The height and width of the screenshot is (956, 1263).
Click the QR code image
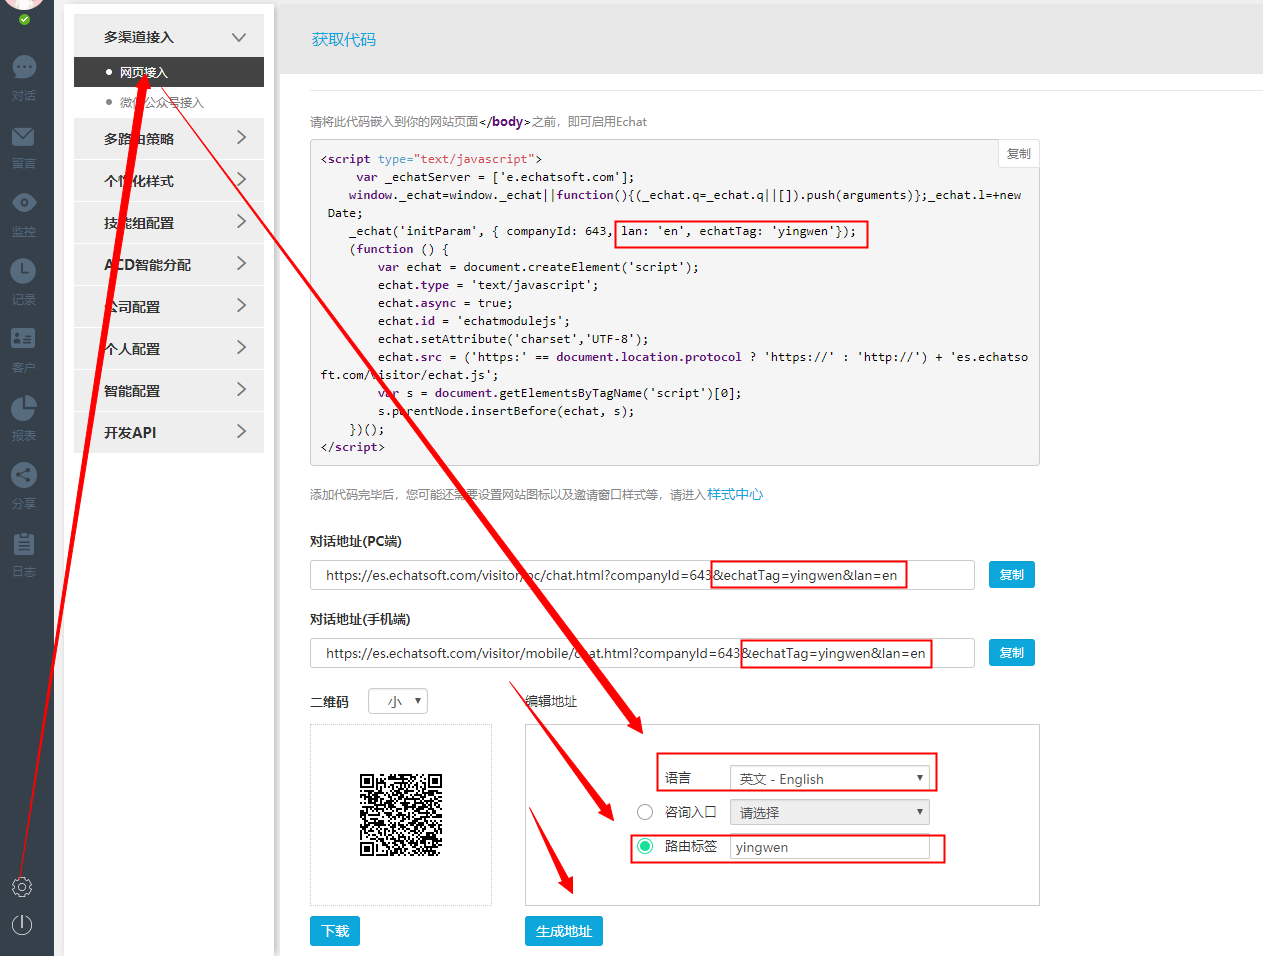(401, 815)
